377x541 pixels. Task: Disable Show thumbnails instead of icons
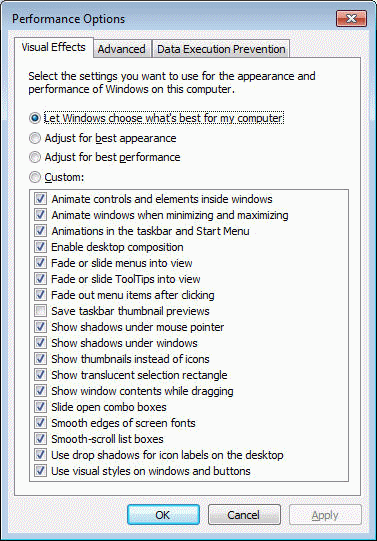coord(40,359)
